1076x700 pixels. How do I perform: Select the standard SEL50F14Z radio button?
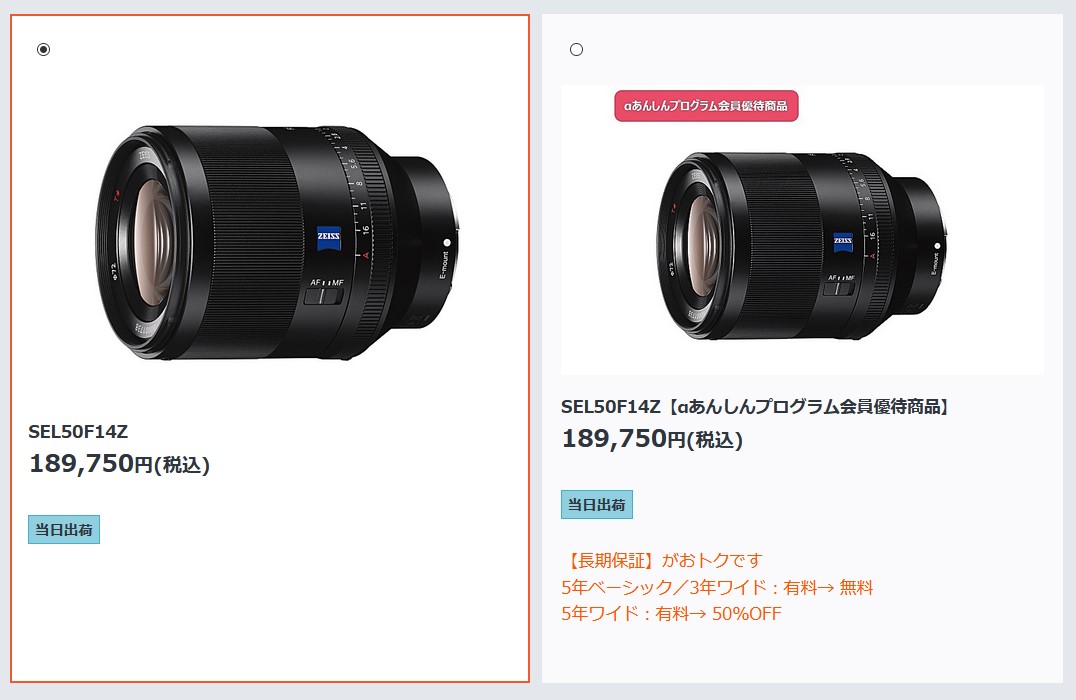(43, 49)
